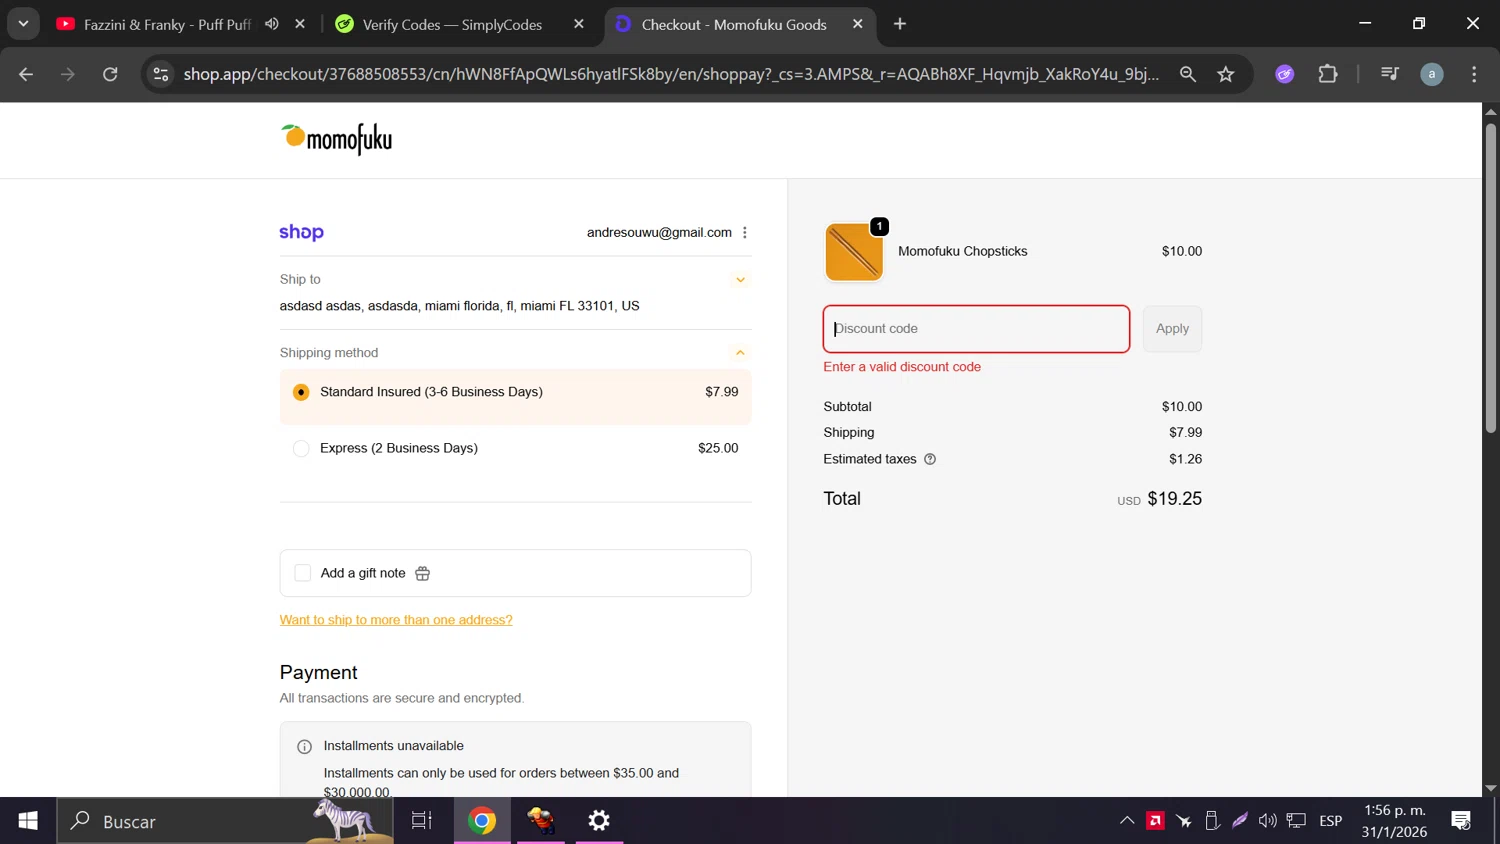The width and height of the screenshot is (1500, 844).
Task: Open the media control icon in toolbar
Action: 1389,74
